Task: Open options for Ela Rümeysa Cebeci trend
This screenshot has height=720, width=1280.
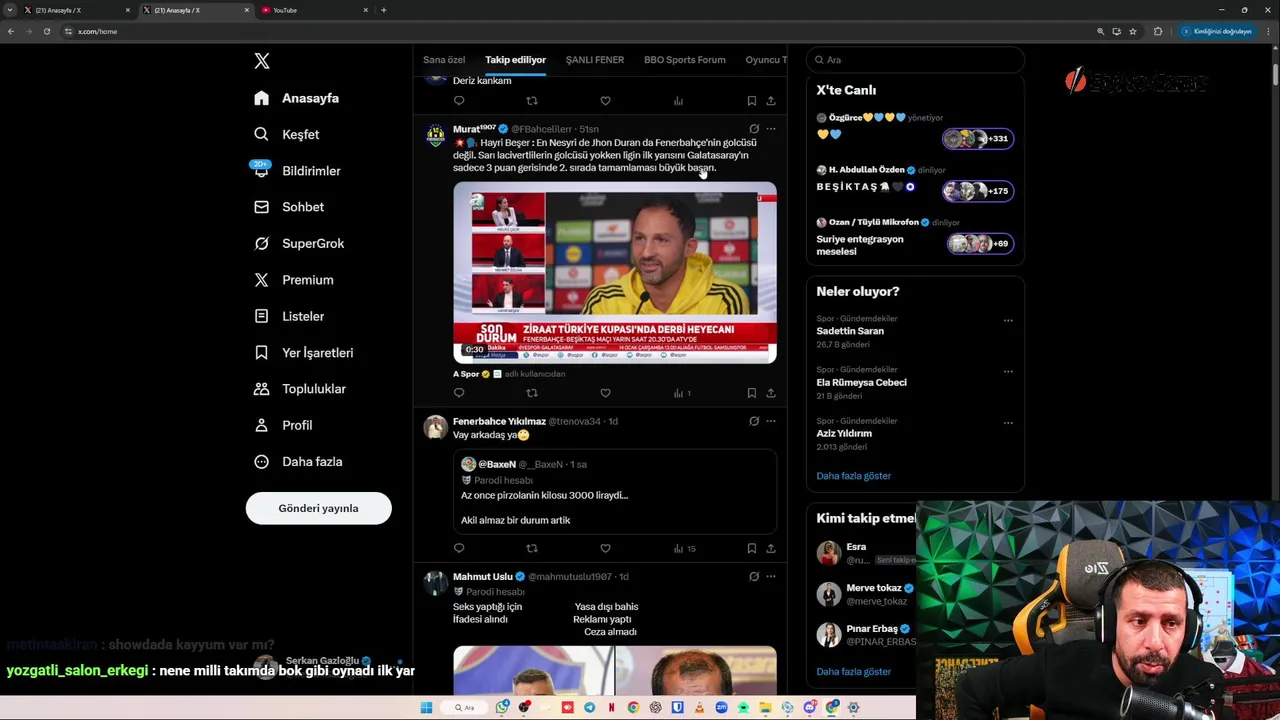Action: point(1008,372)
